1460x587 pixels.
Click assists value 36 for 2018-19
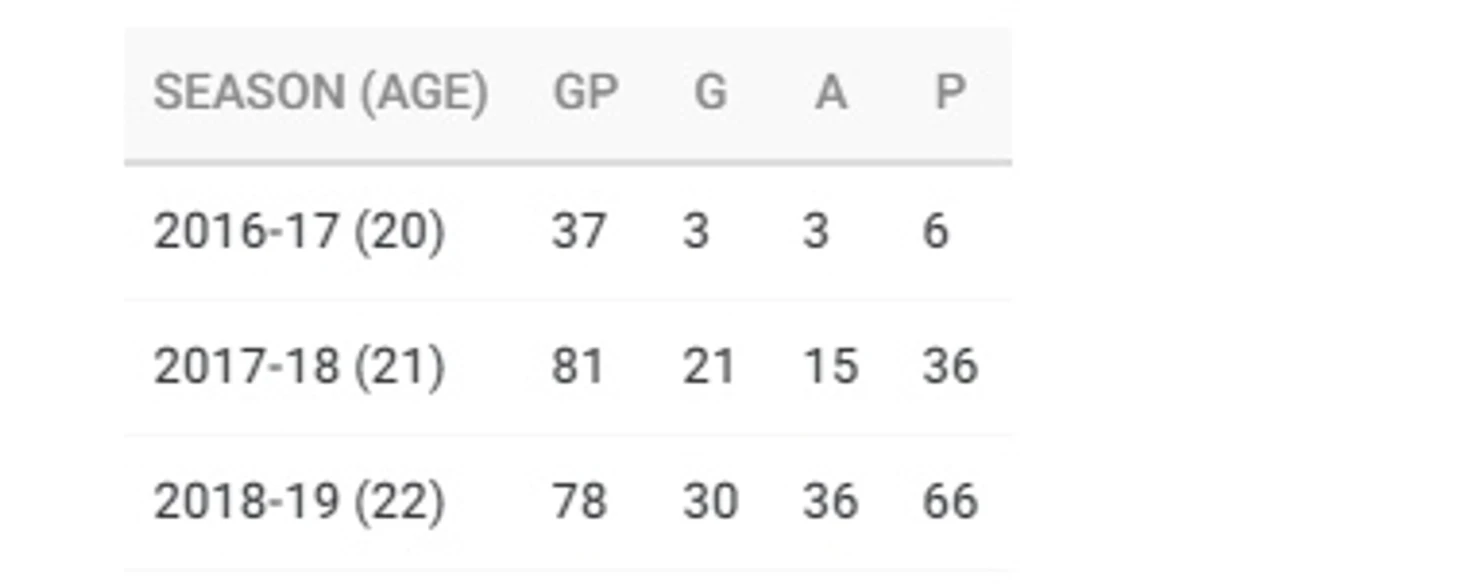[x=830, y=502]
